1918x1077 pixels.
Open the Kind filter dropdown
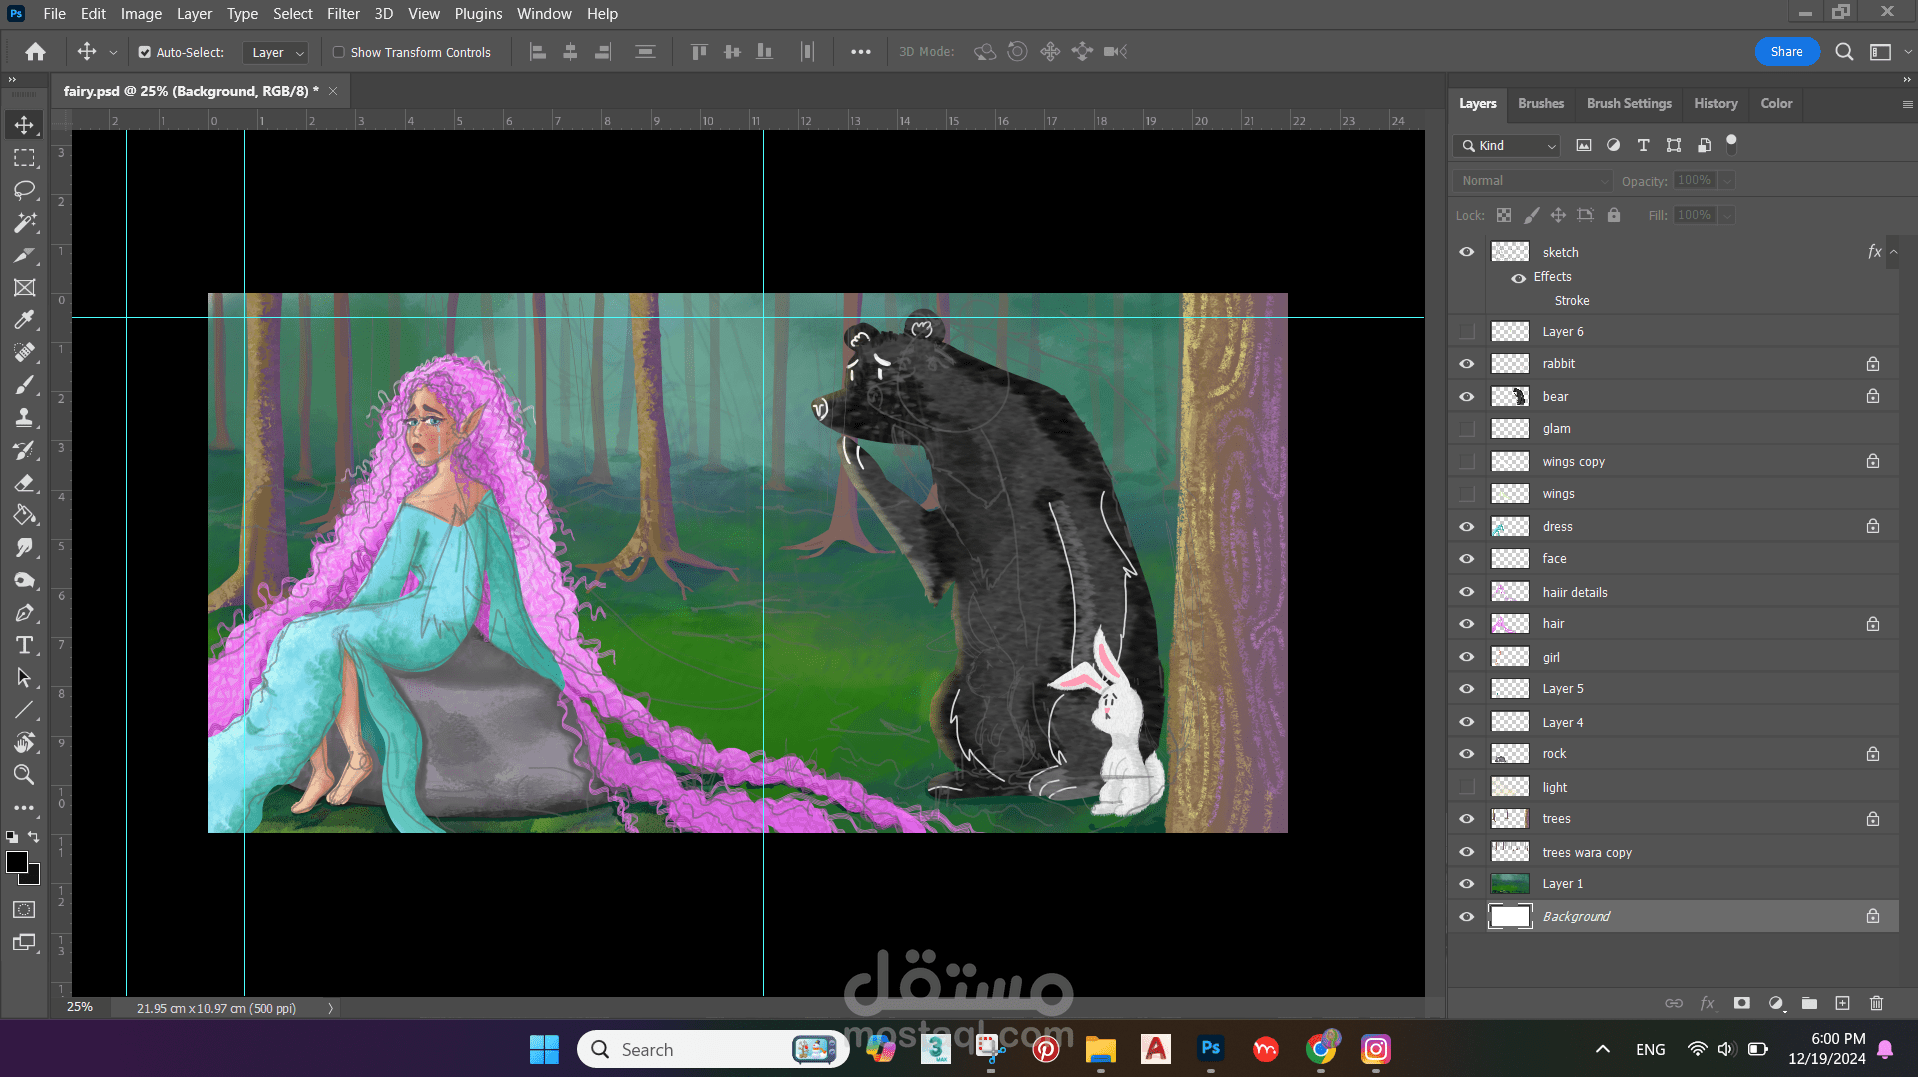1508,146
